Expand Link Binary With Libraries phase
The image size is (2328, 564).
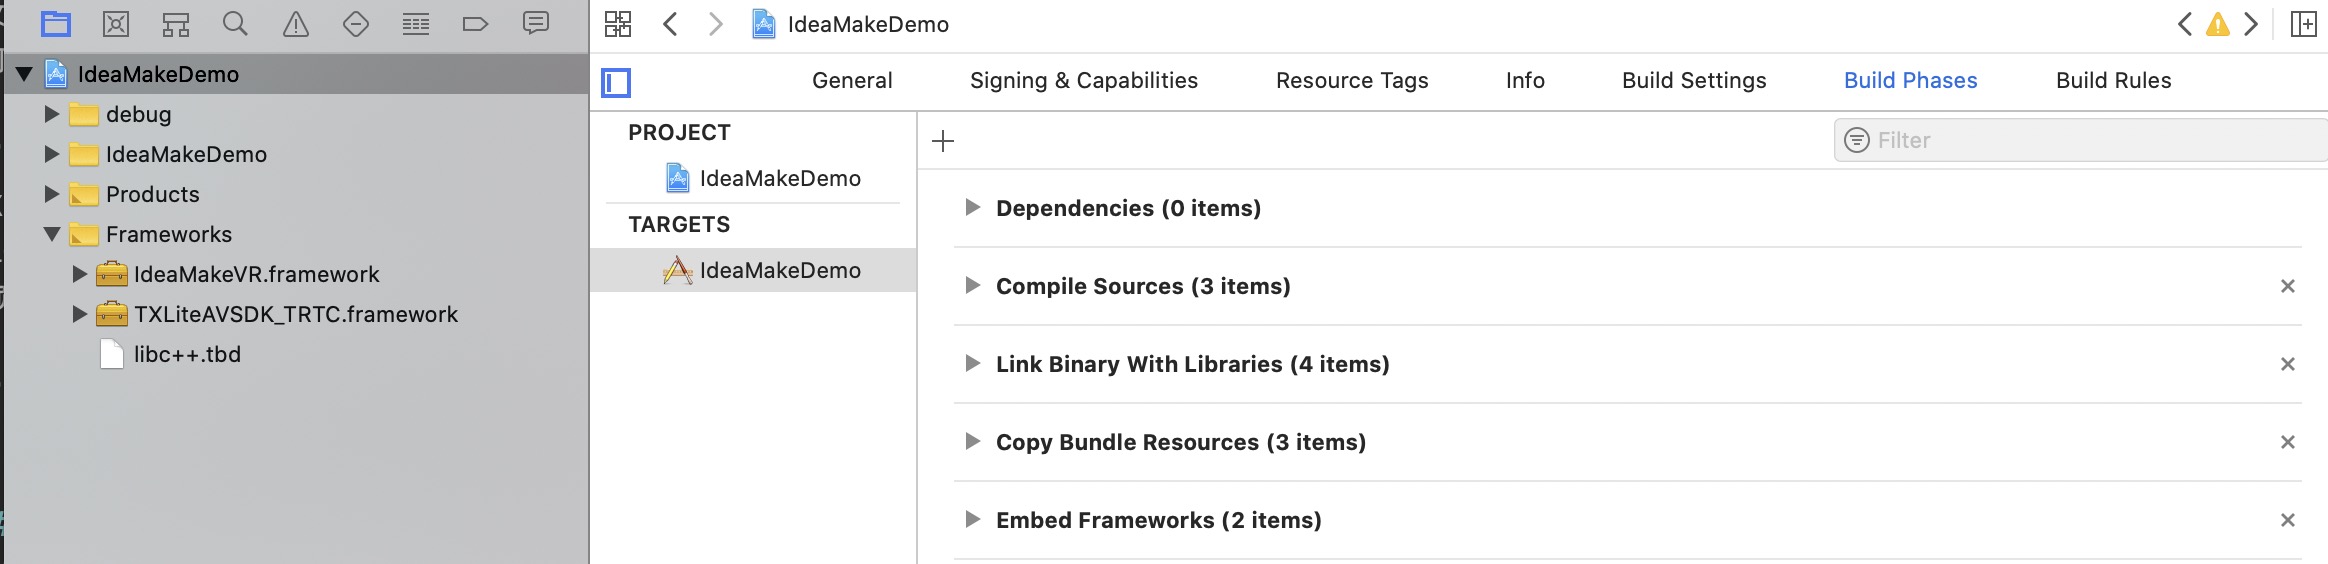(972, 363)
